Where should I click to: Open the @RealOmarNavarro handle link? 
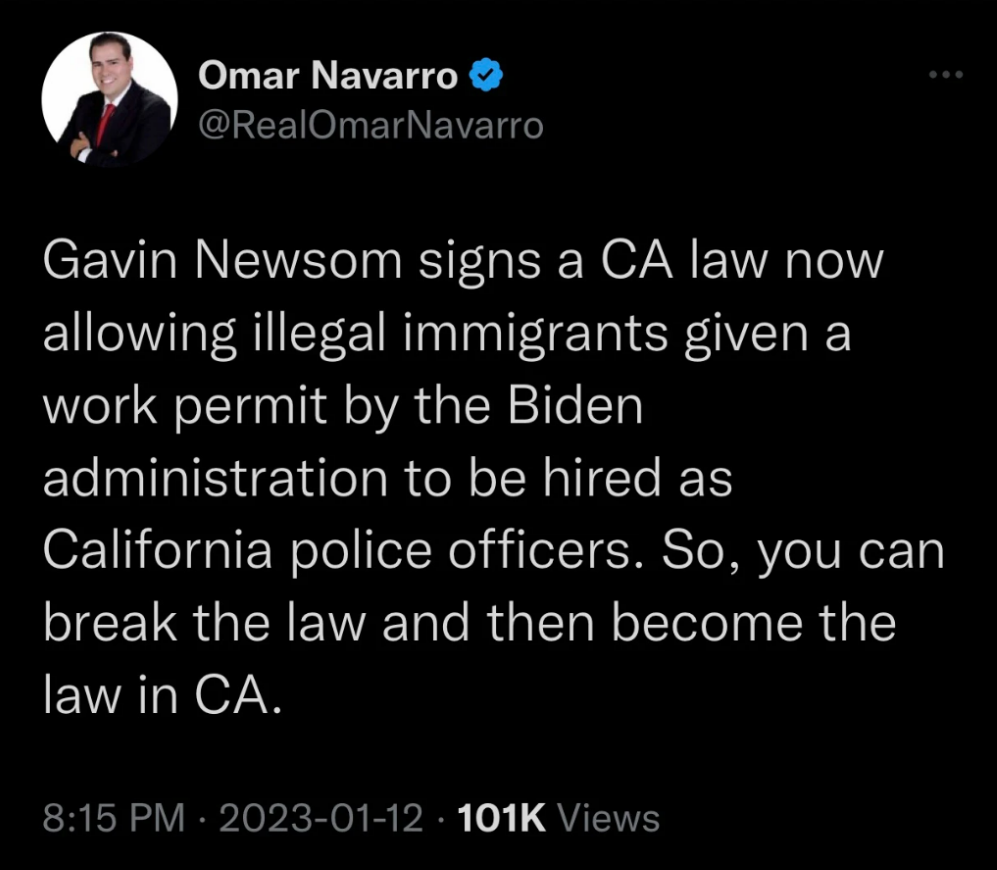click(371, 125)
